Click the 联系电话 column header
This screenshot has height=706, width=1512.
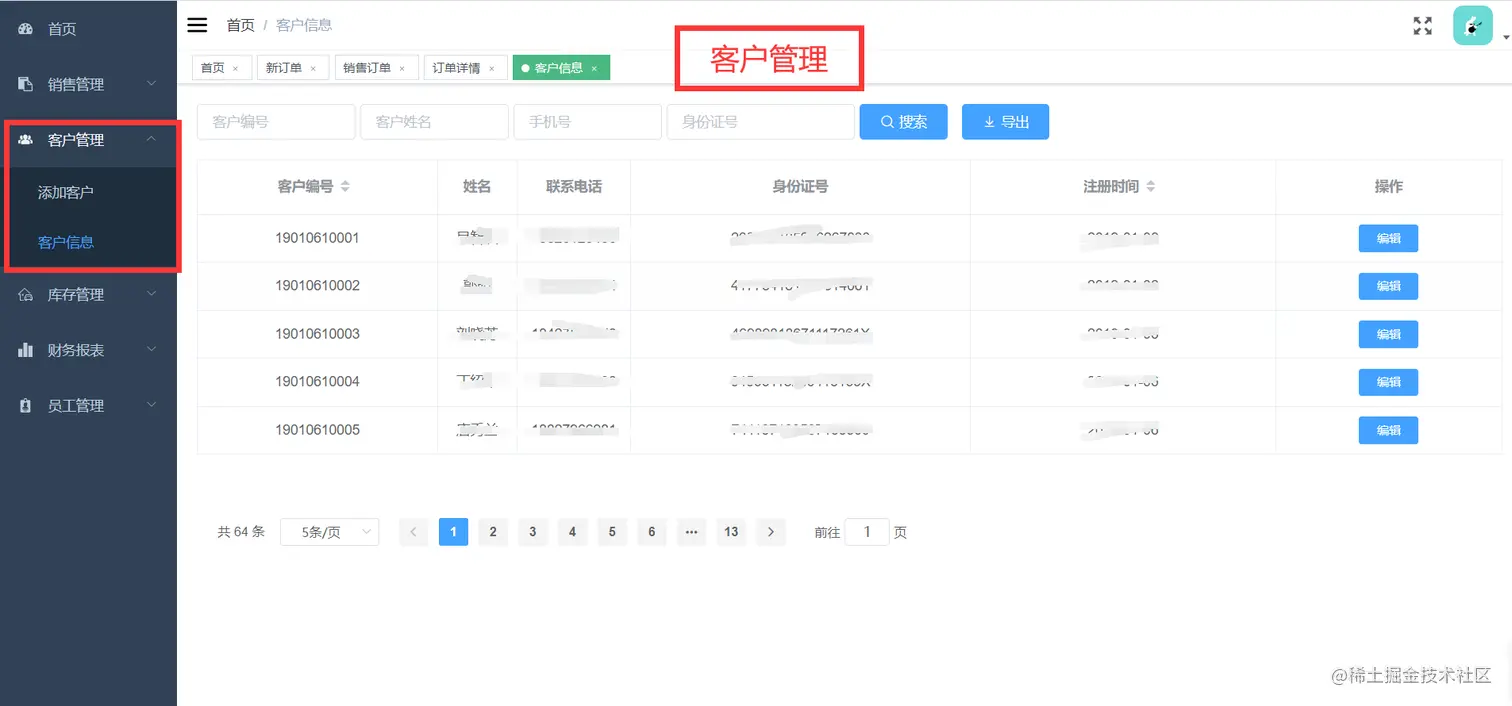tap(574, 186)
